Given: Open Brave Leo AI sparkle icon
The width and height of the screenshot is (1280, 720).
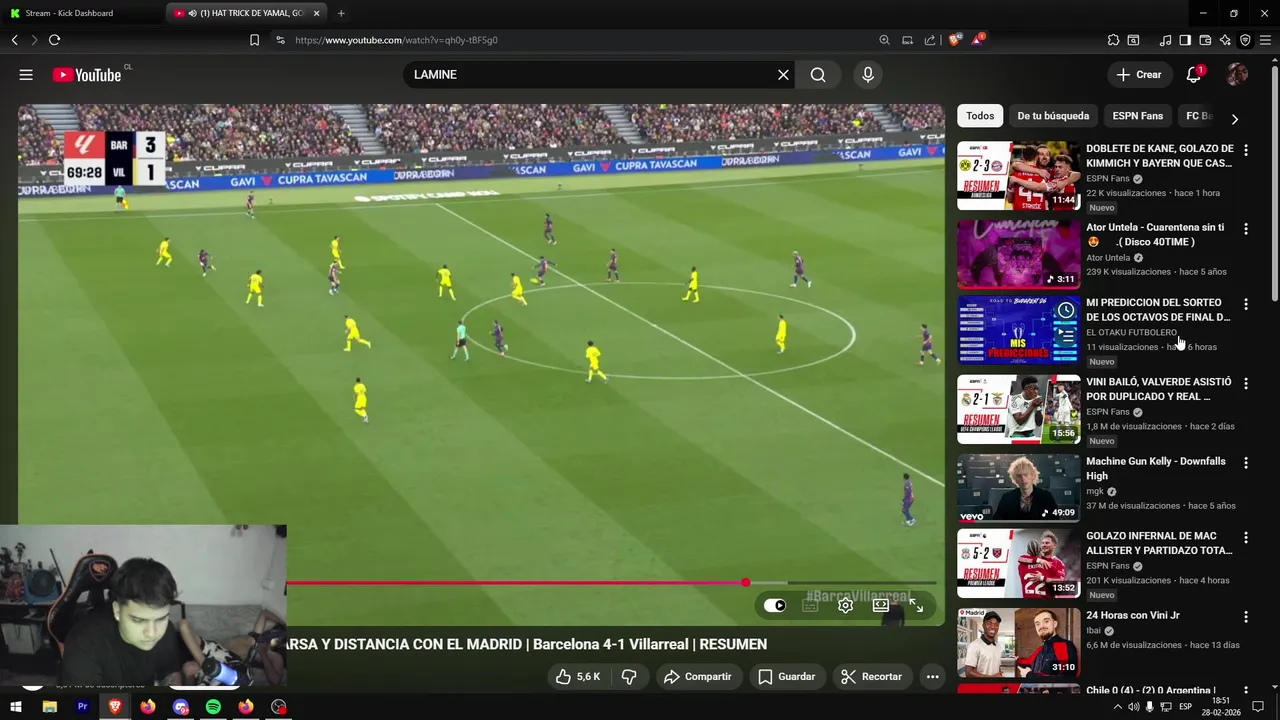Looking at the screenshot, I should coord(1226,40).
